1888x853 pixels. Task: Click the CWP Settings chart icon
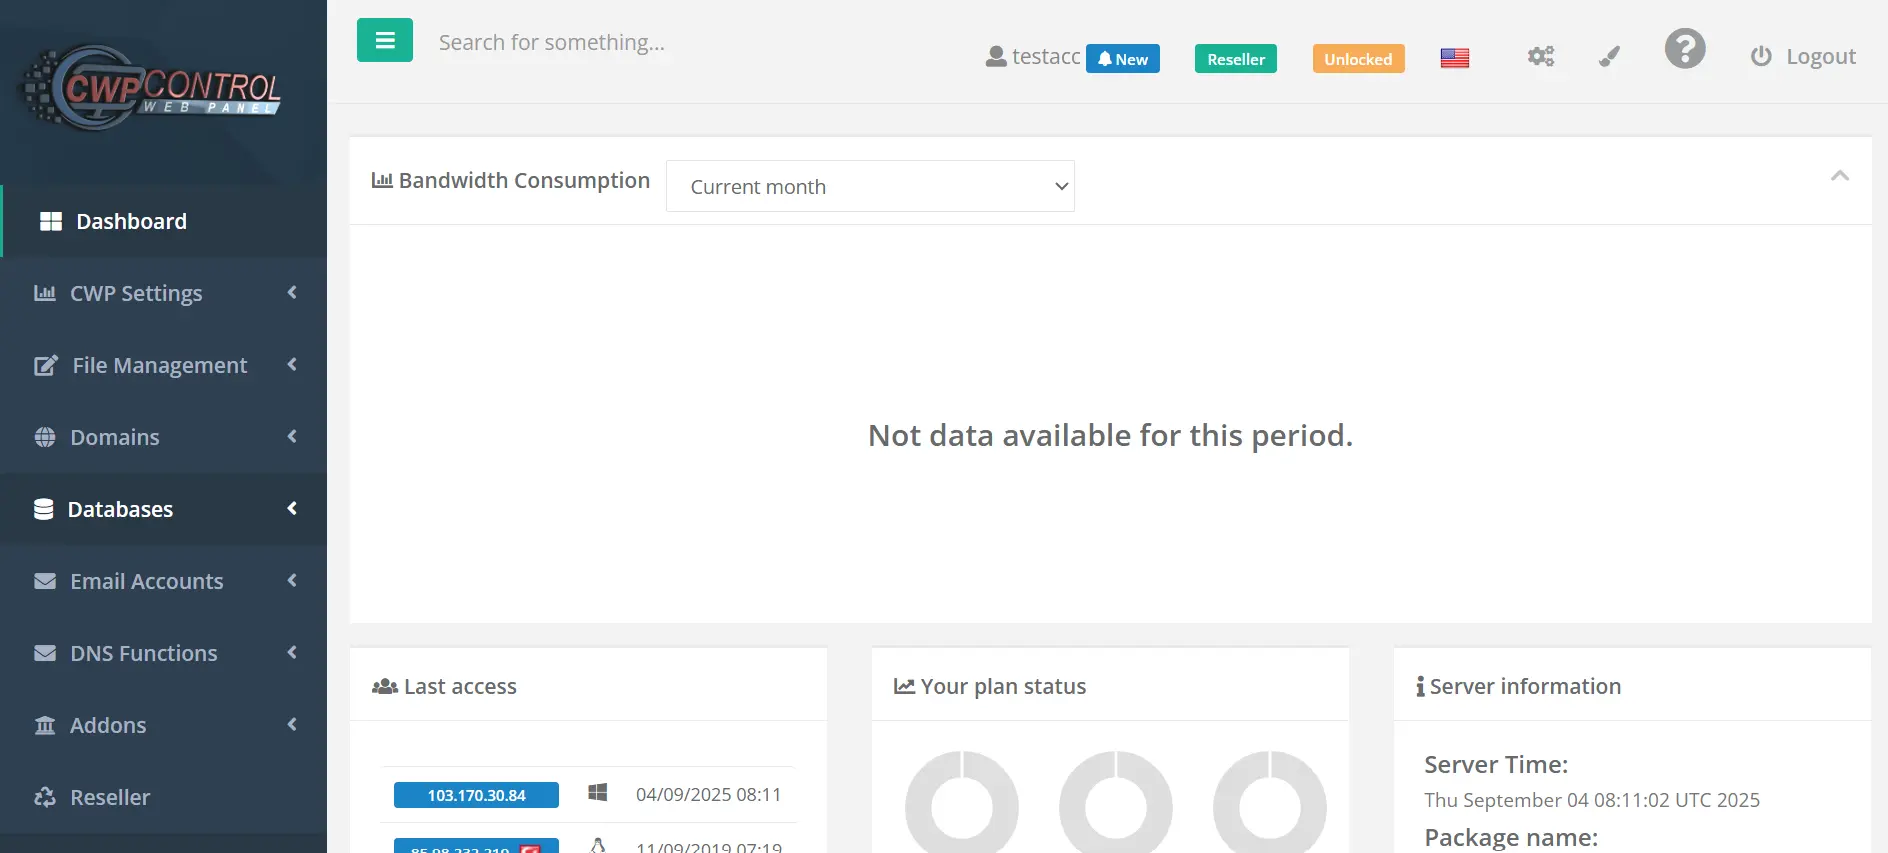click(45, 293)
